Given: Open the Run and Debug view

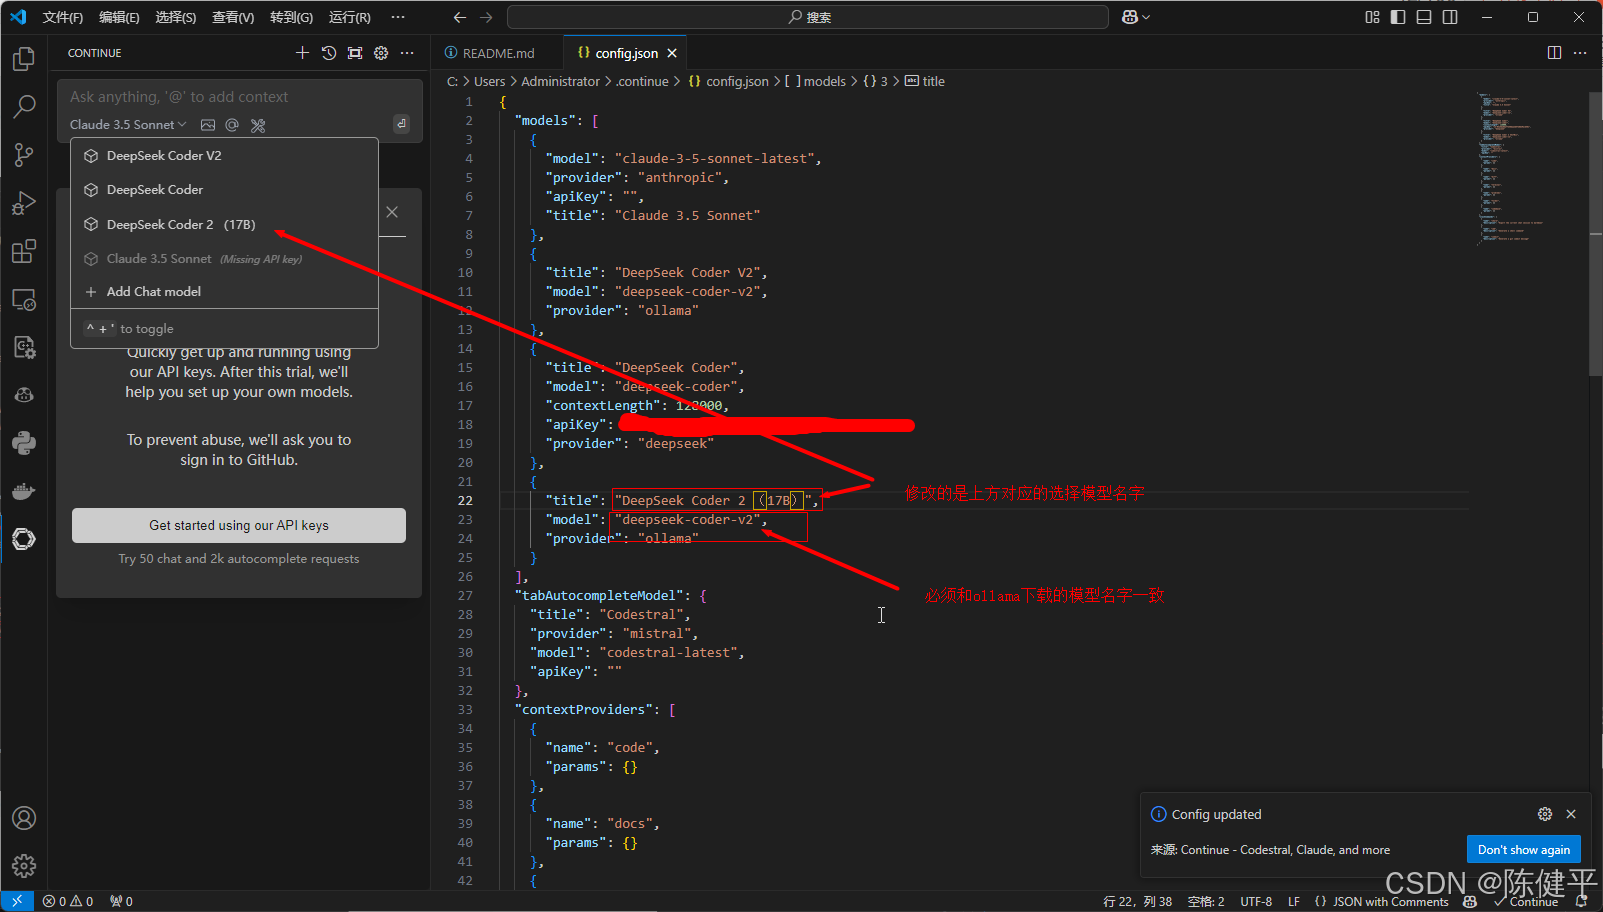Looking at the screenshot, I should coord(24,203).
